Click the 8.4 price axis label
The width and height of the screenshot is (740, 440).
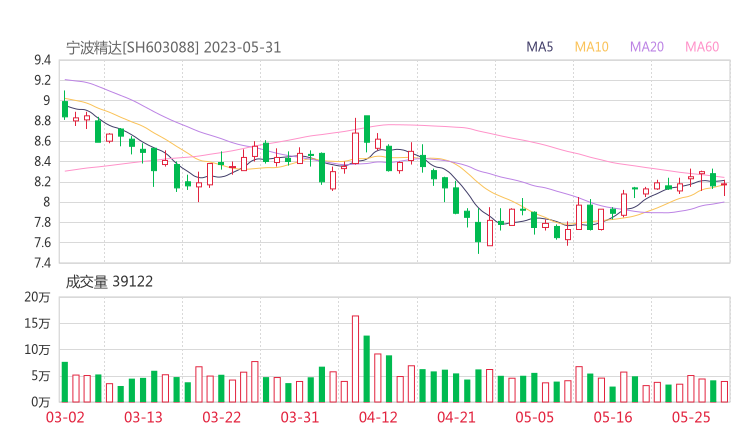pos(42,161)
